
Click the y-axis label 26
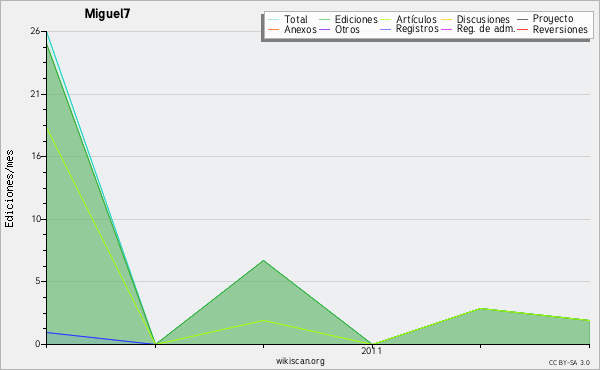point(35,31)
